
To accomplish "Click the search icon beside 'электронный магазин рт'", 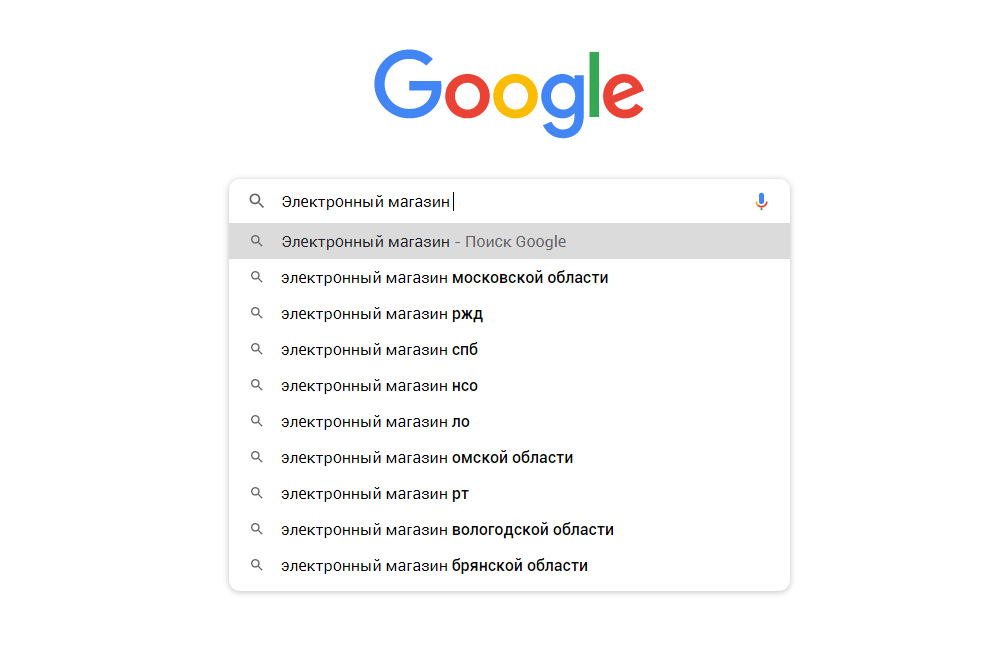I will pyautogui.click(x=257, y=493).
